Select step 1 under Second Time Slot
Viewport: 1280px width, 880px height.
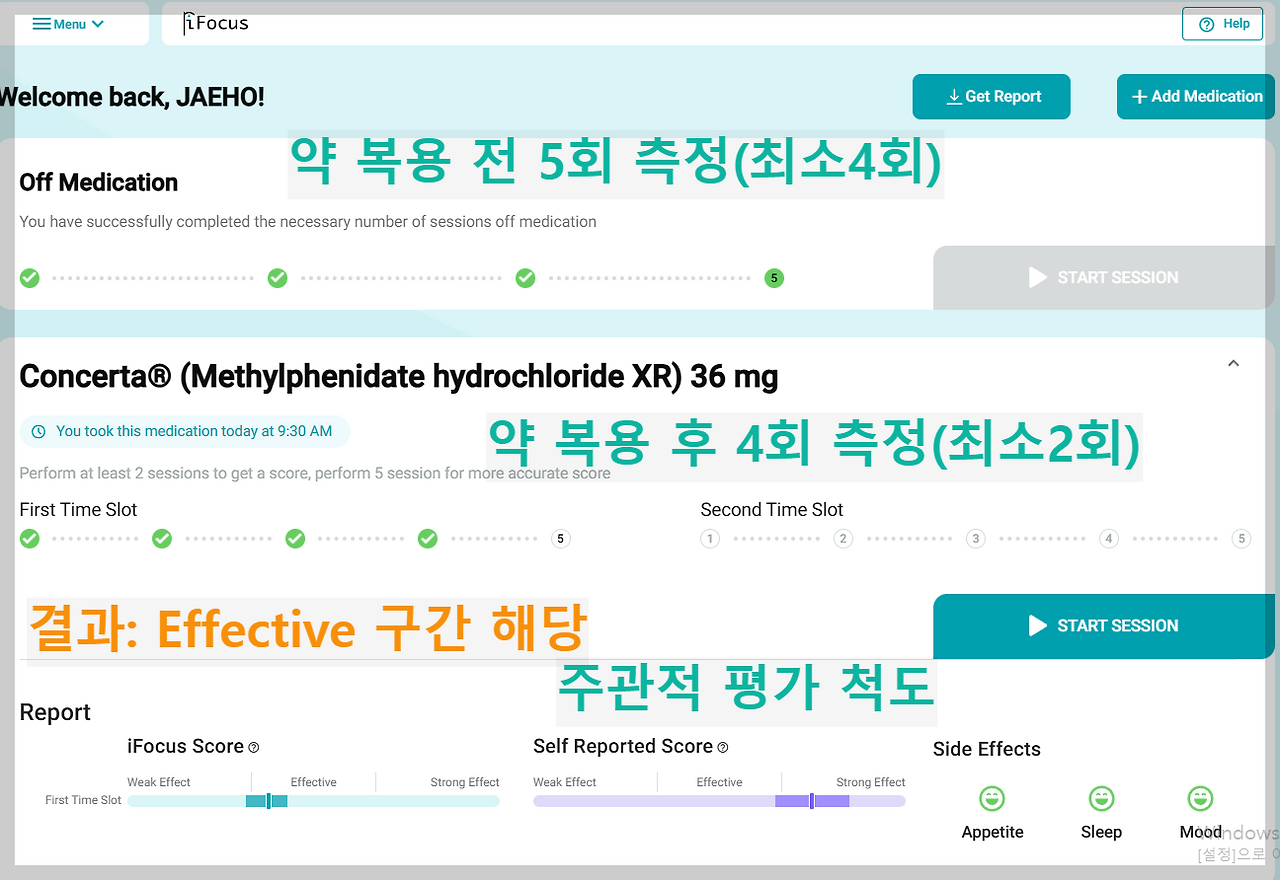[710, 539]
